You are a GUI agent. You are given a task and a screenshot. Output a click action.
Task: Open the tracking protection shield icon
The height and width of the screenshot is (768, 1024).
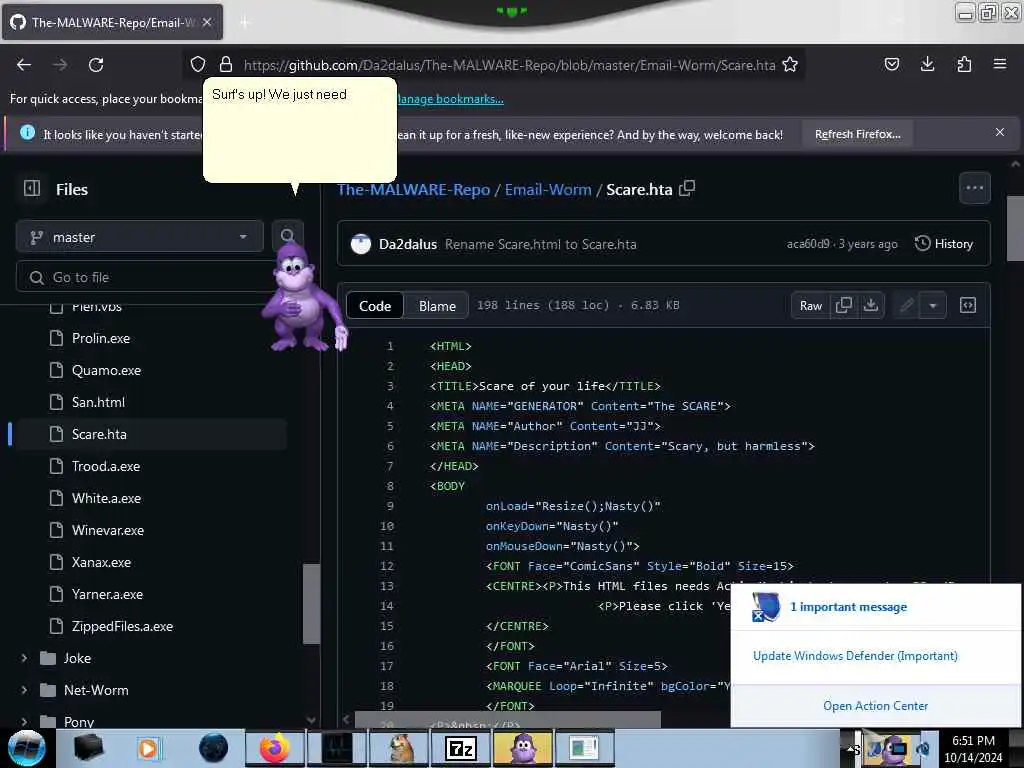point(198,64)
